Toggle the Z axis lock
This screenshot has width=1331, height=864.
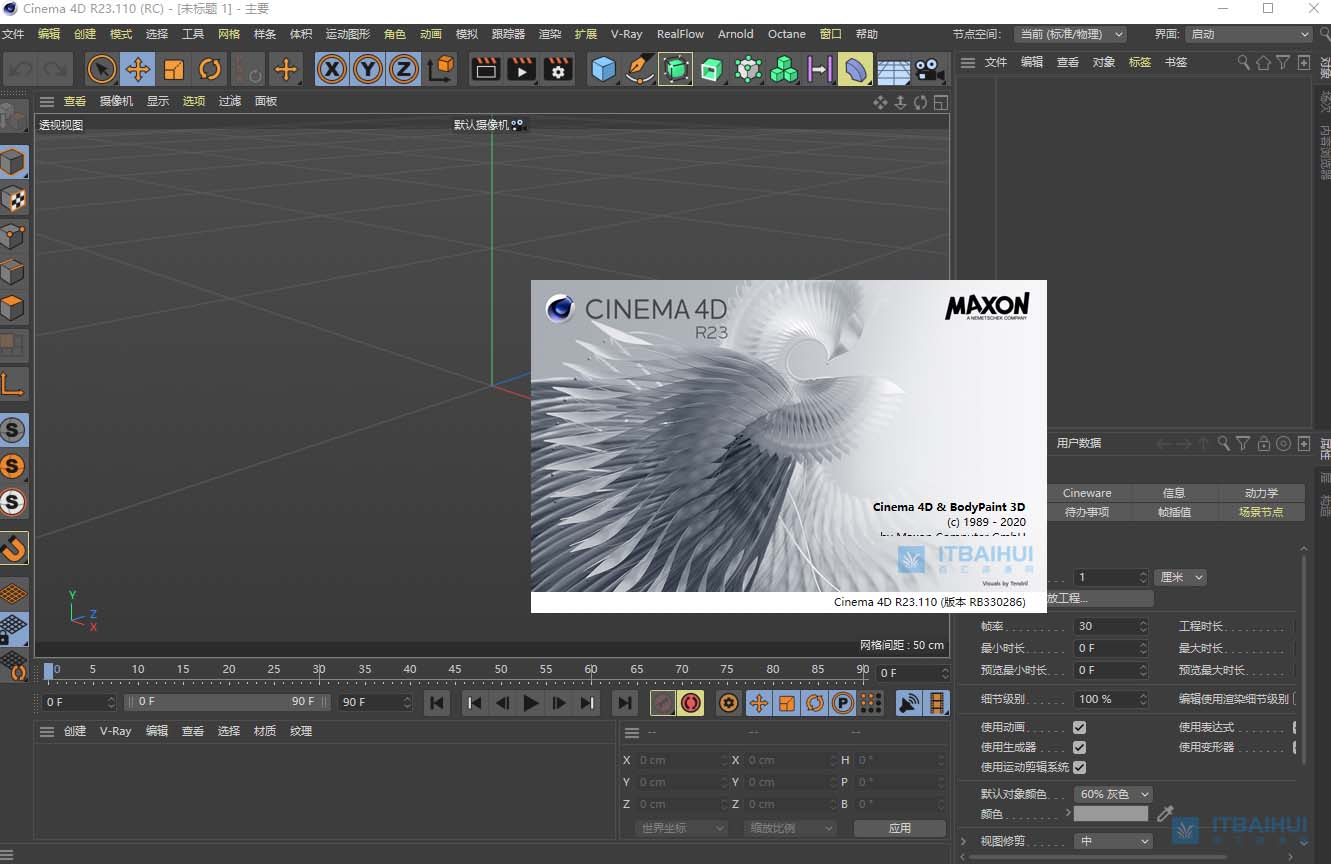click(x=404, y=70)
